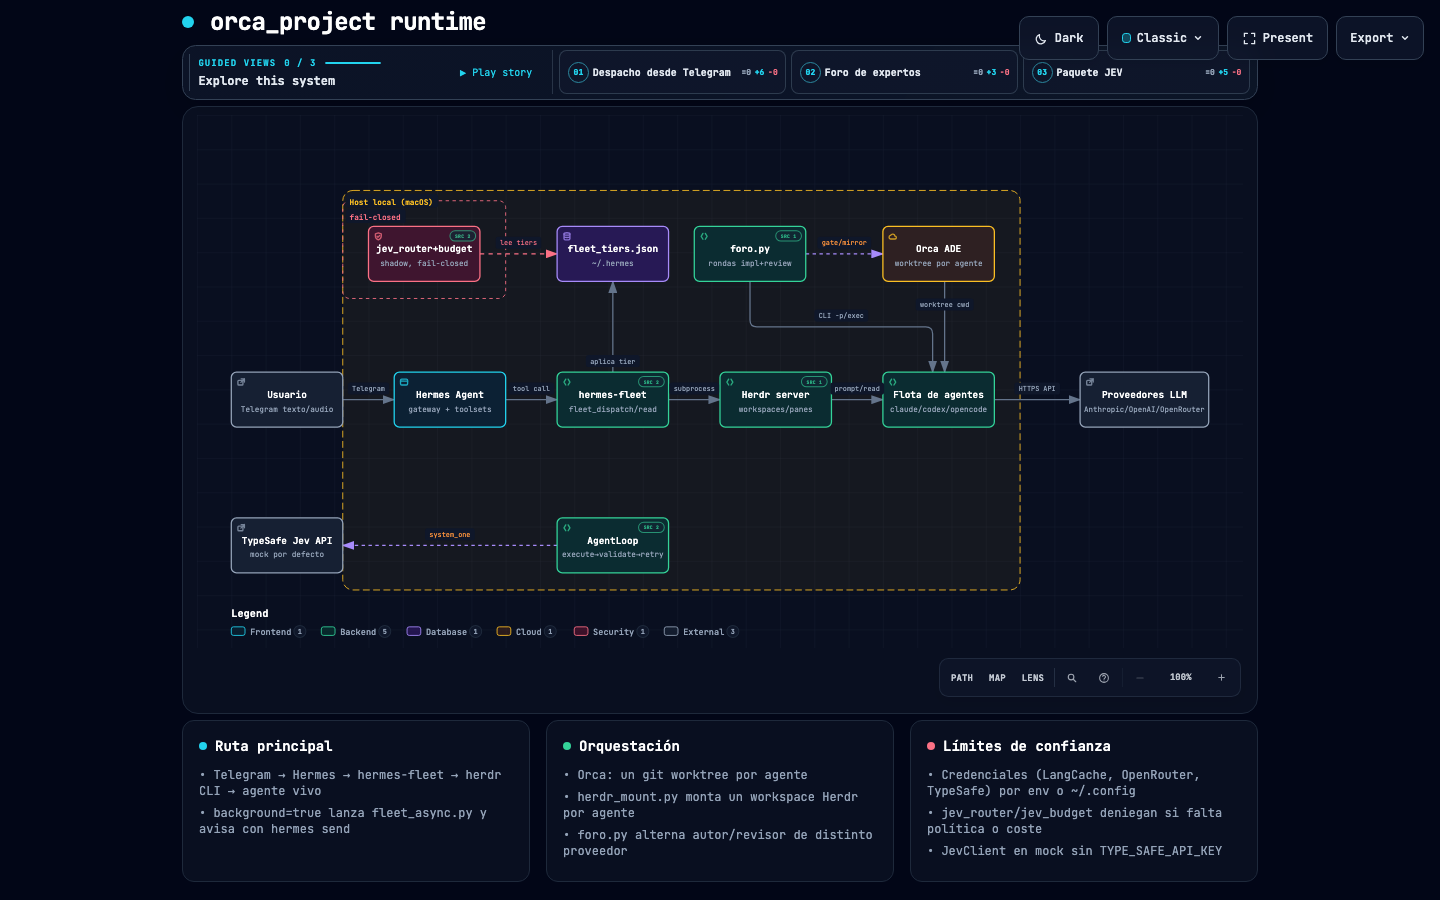1440x900 pixels.
Task: Open guided view 01 Despacho desde Telegram
Action: click(672, 72)
